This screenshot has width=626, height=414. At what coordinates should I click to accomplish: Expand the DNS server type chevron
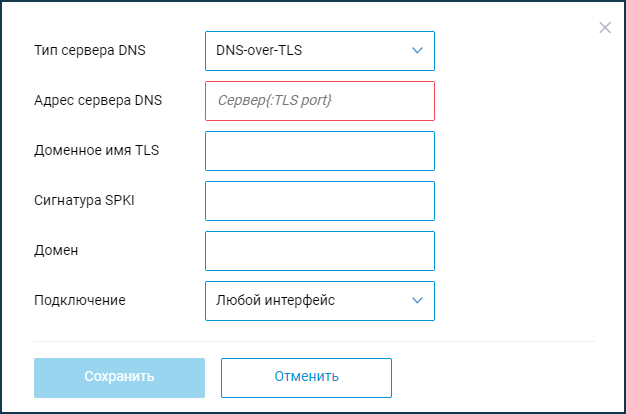click(x=417, y=50)
